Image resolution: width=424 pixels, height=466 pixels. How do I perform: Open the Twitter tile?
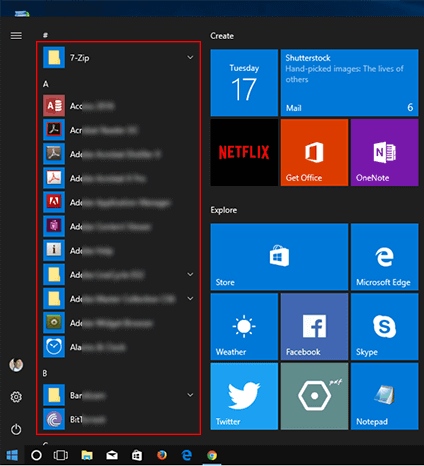click(244, 396)
